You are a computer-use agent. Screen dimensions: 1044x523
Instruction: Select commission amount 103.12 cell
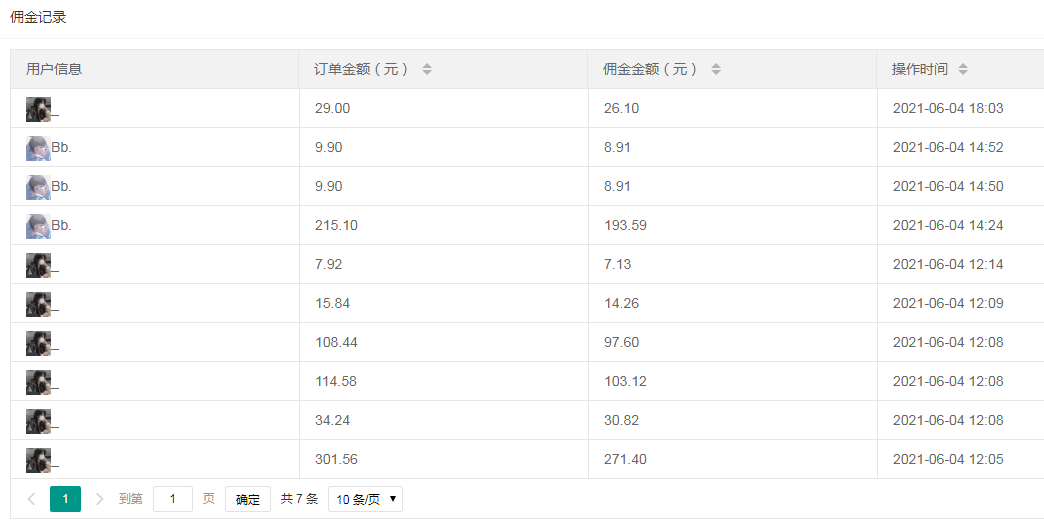coord(732,381)
